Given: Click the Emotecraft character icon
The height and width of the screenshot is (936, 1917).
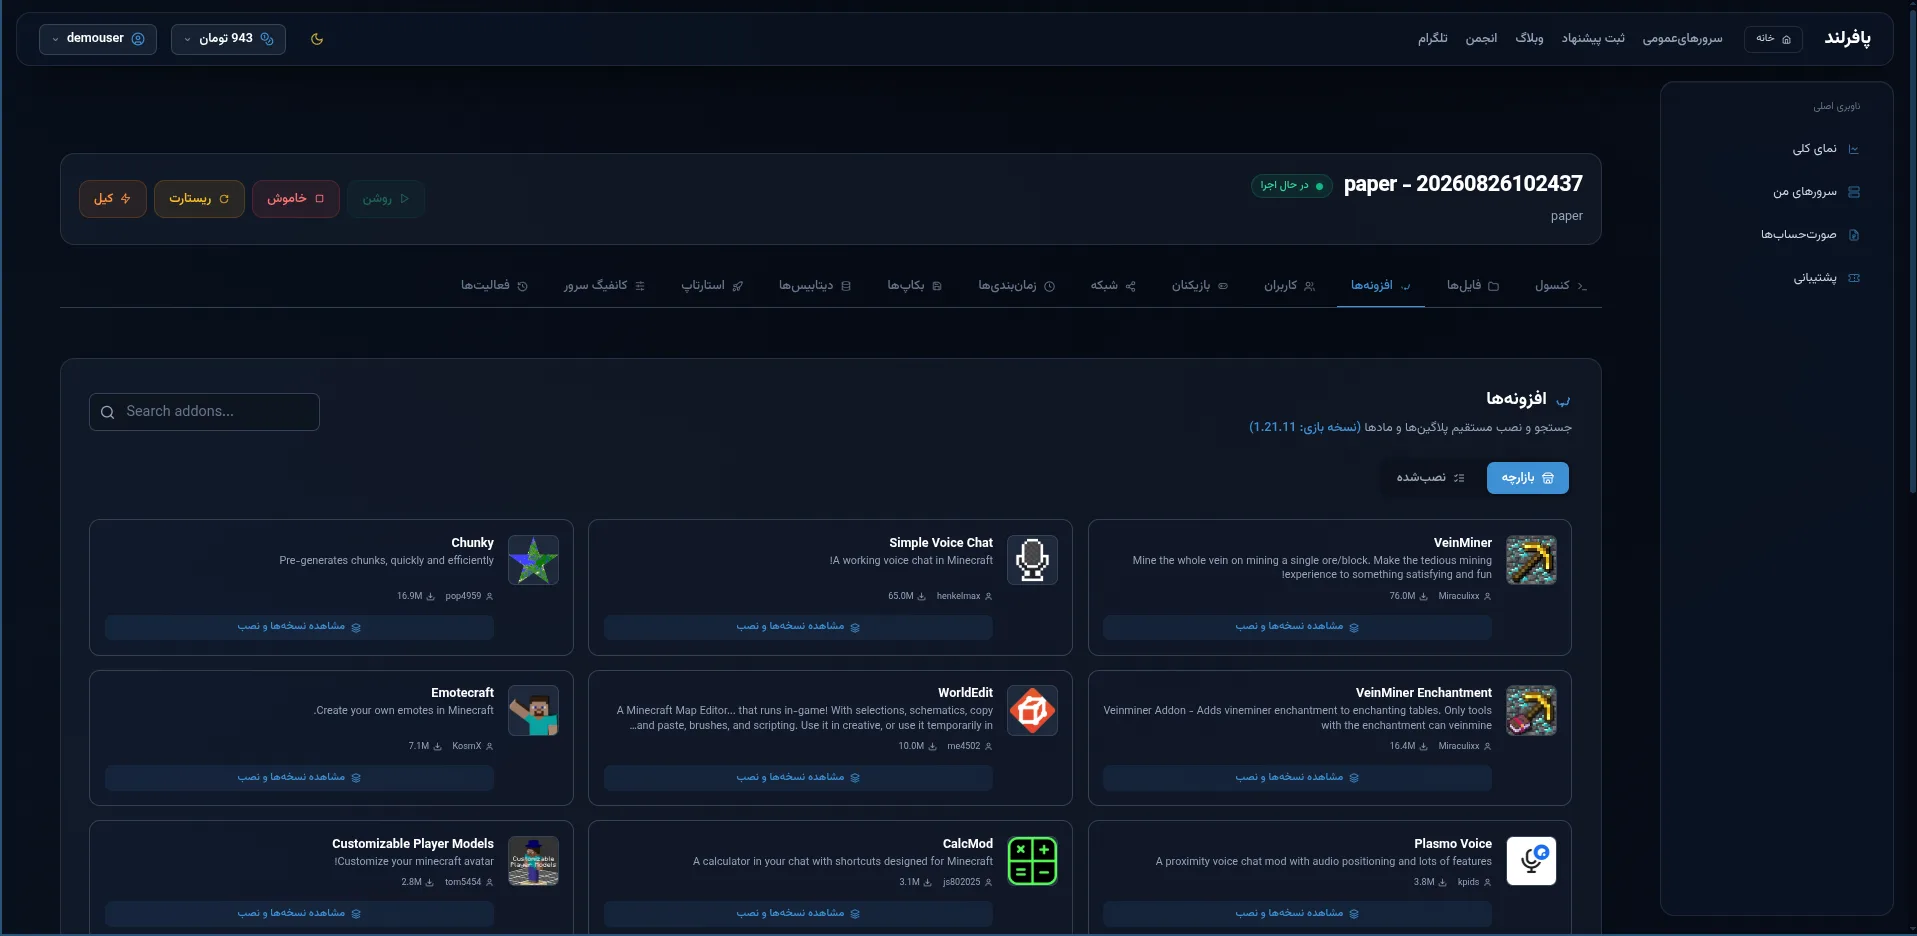Looking at the screenshot, I should (x=533, y=710).
